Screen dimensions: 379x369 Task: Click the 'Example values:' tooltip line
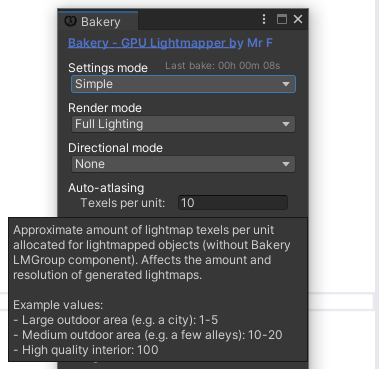coord(58,305)
